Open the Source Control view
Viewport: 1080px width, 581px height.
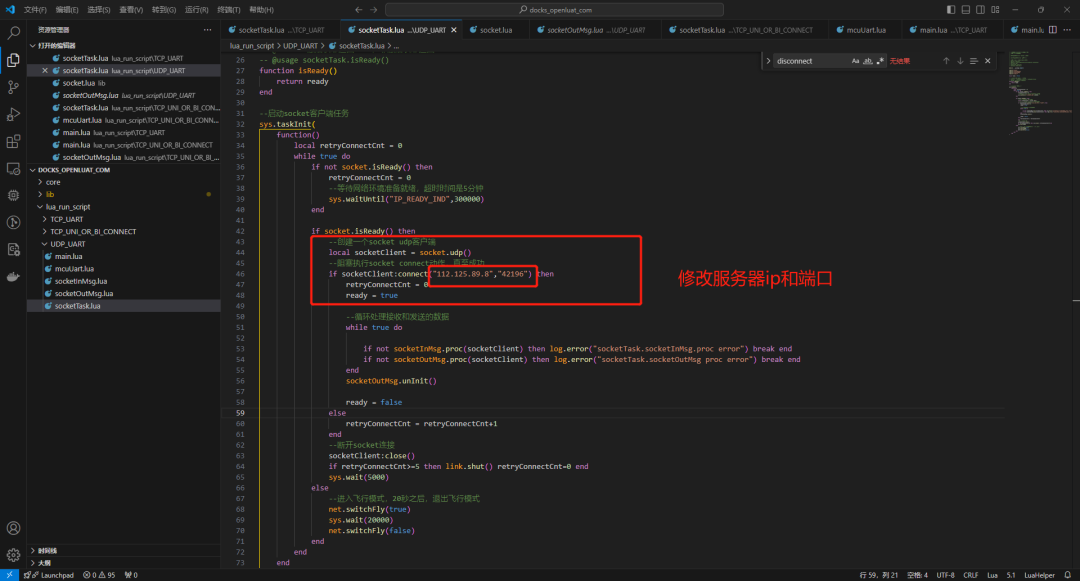tap(13, 87)
